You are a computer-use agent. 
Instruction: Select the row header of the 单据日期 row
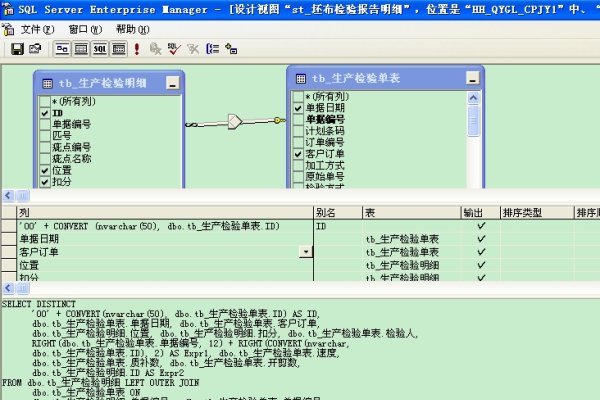tap(9, 239)
